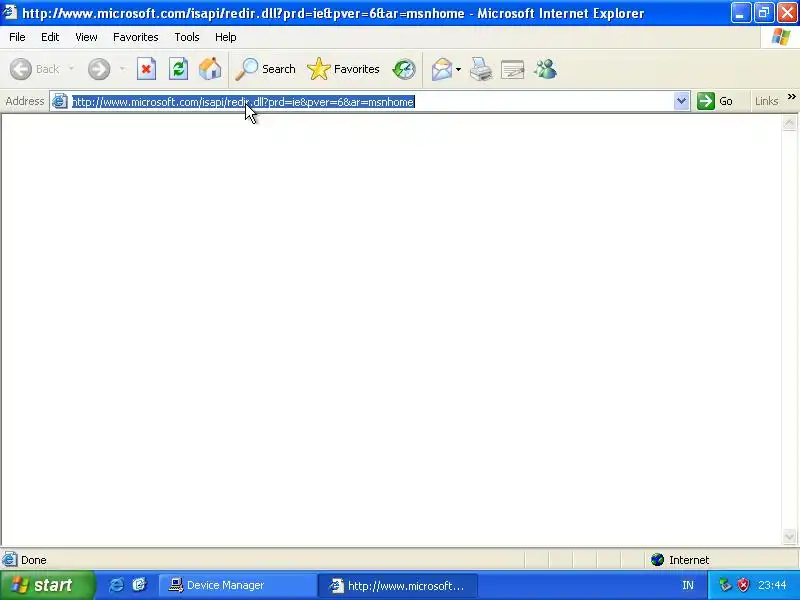Open the File menu
800x600 pixels.
17,37
